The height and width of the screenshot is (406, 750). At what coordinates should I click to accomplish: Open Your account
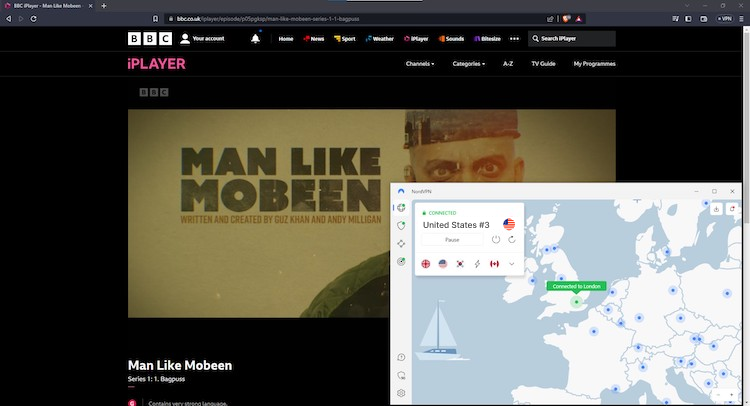pos(202,39)
